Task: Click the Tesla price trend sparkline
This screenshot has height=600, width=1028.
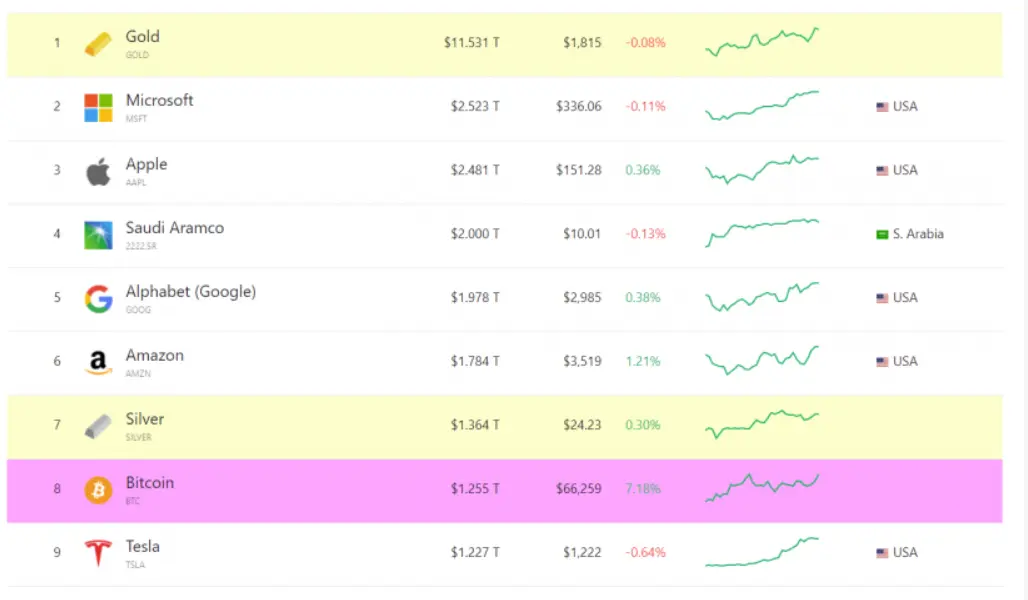Action: click(762, 552)
